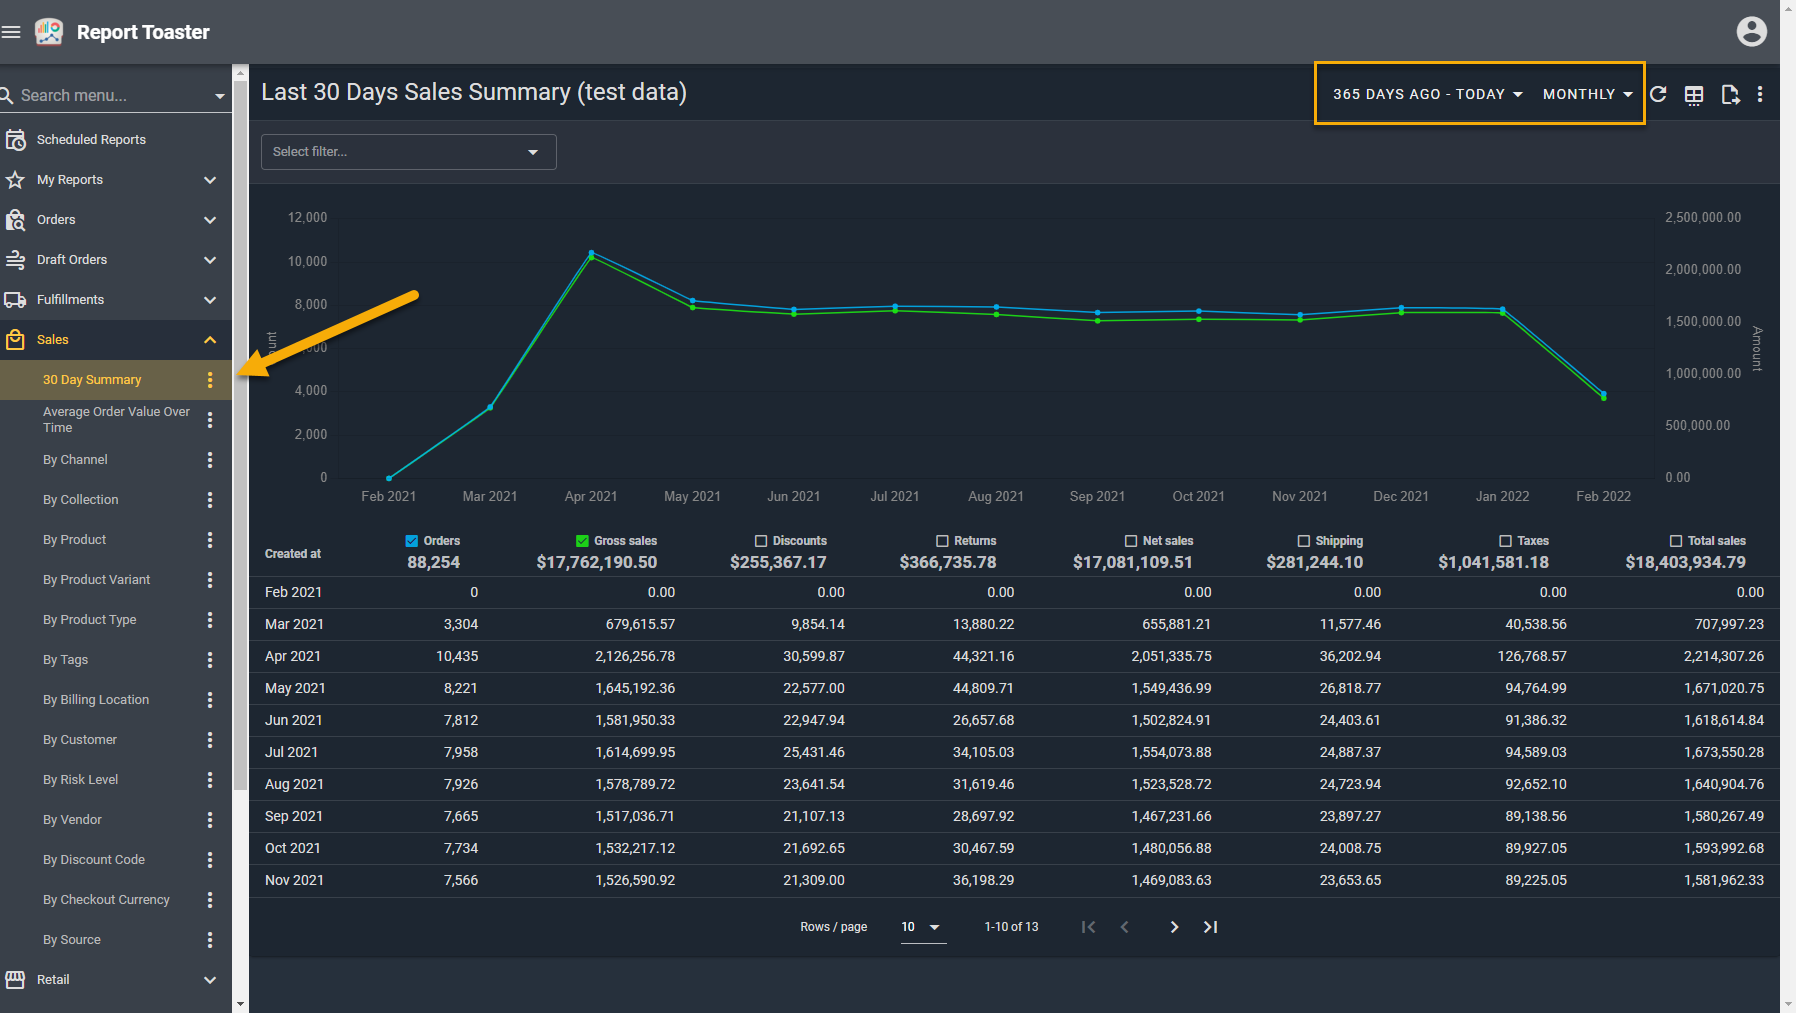
Task: Open options for By Channel report
Action: tap(210, 460)
